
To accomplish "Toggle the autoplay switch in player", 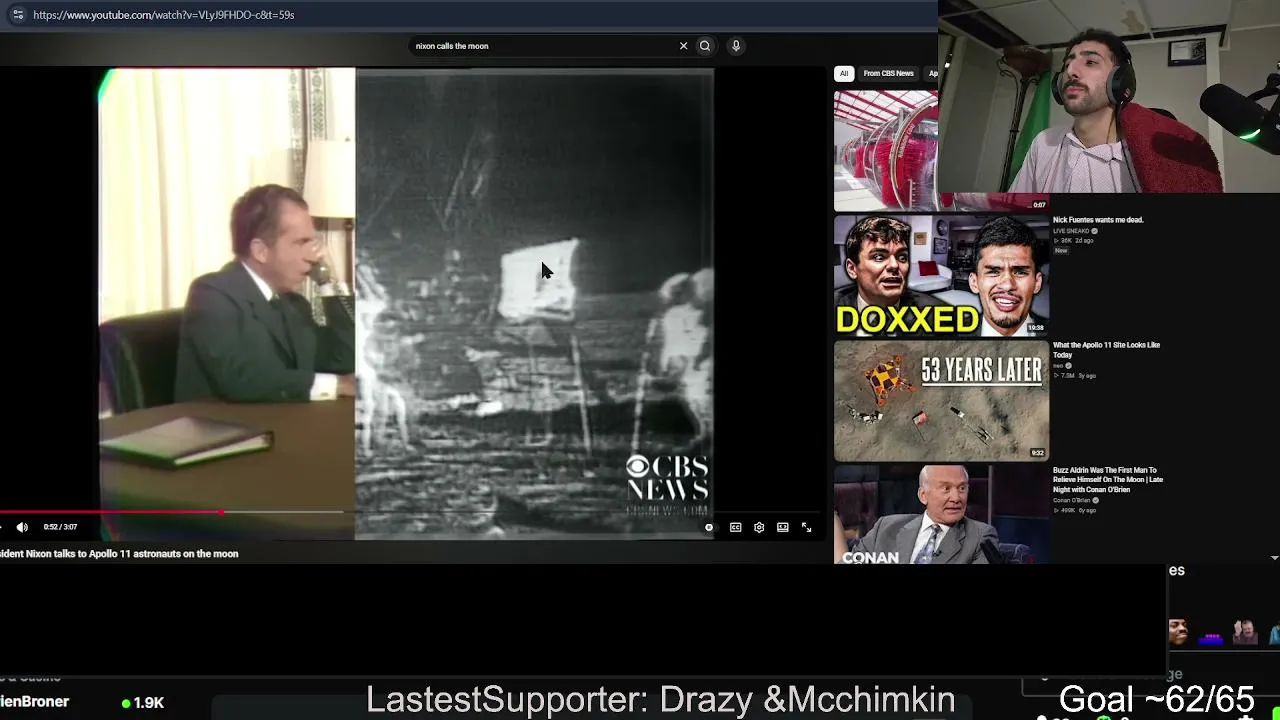I will click(709, 527).
